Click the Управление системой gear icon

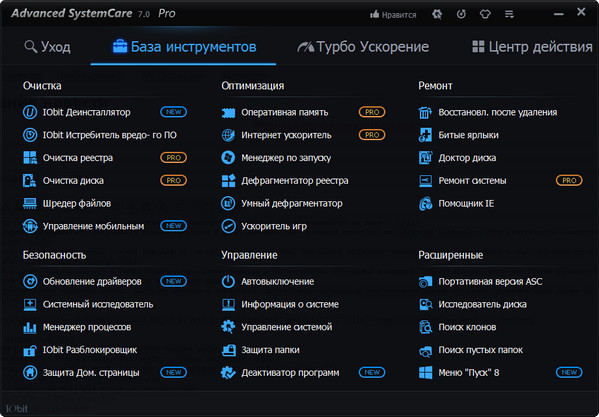pyautogui.click(x=228, y=327)
